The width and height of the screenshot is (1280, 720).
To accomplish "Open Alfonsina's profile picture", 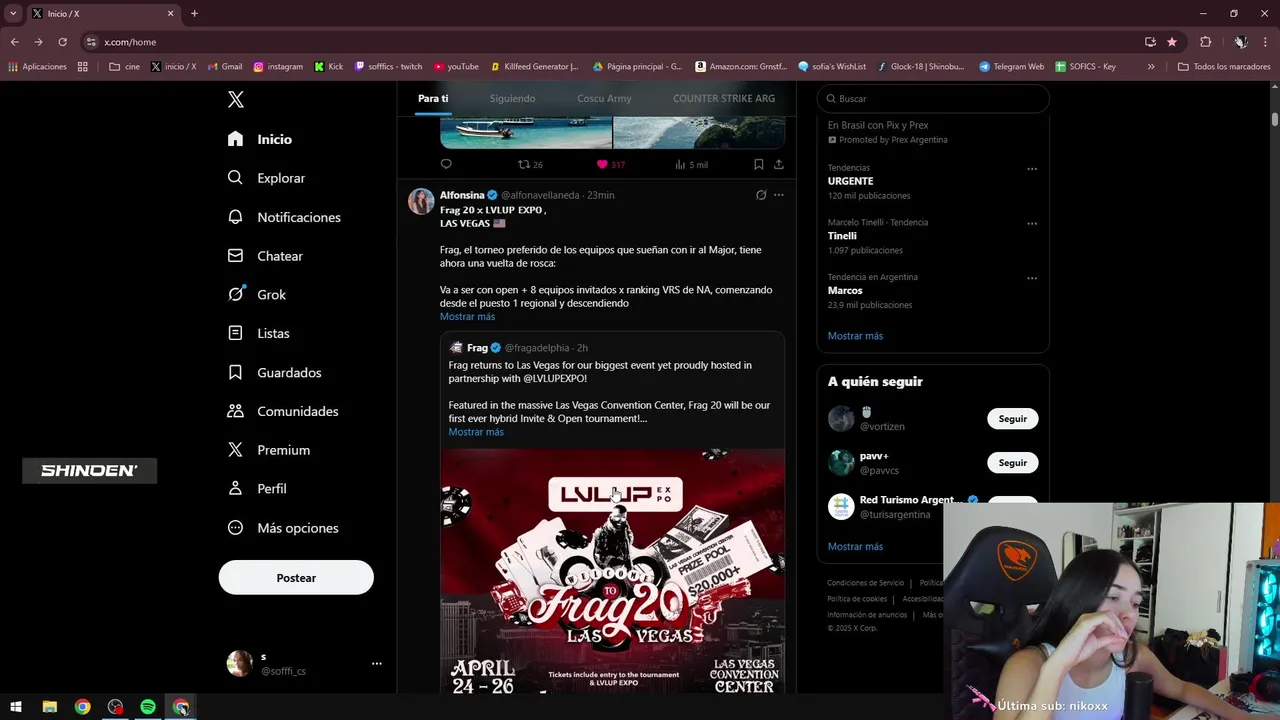I will (x=421, y=200).
